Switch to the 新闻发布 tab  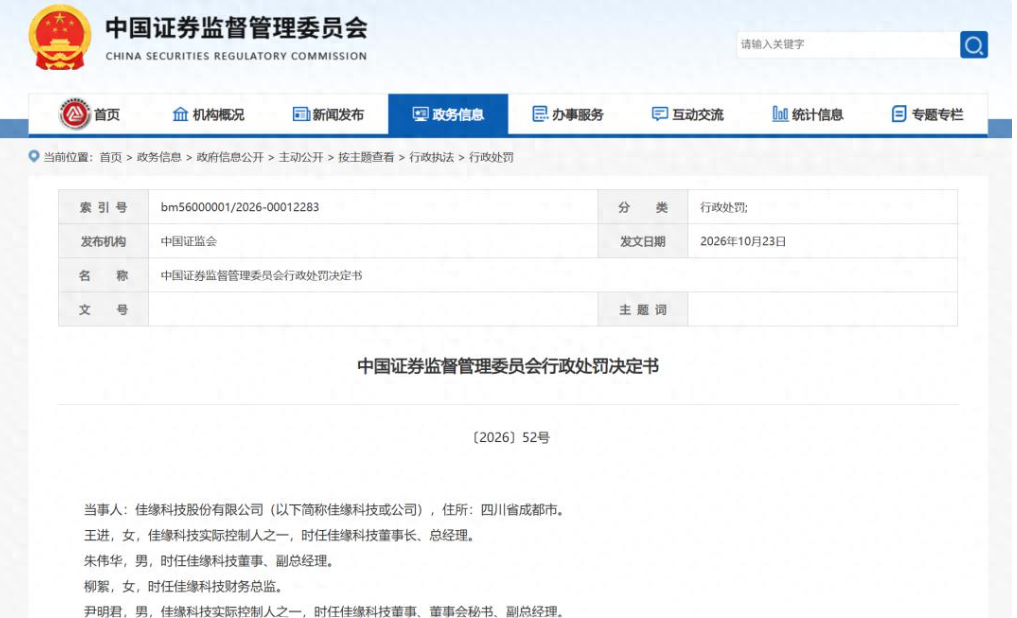tap(328, 115)
